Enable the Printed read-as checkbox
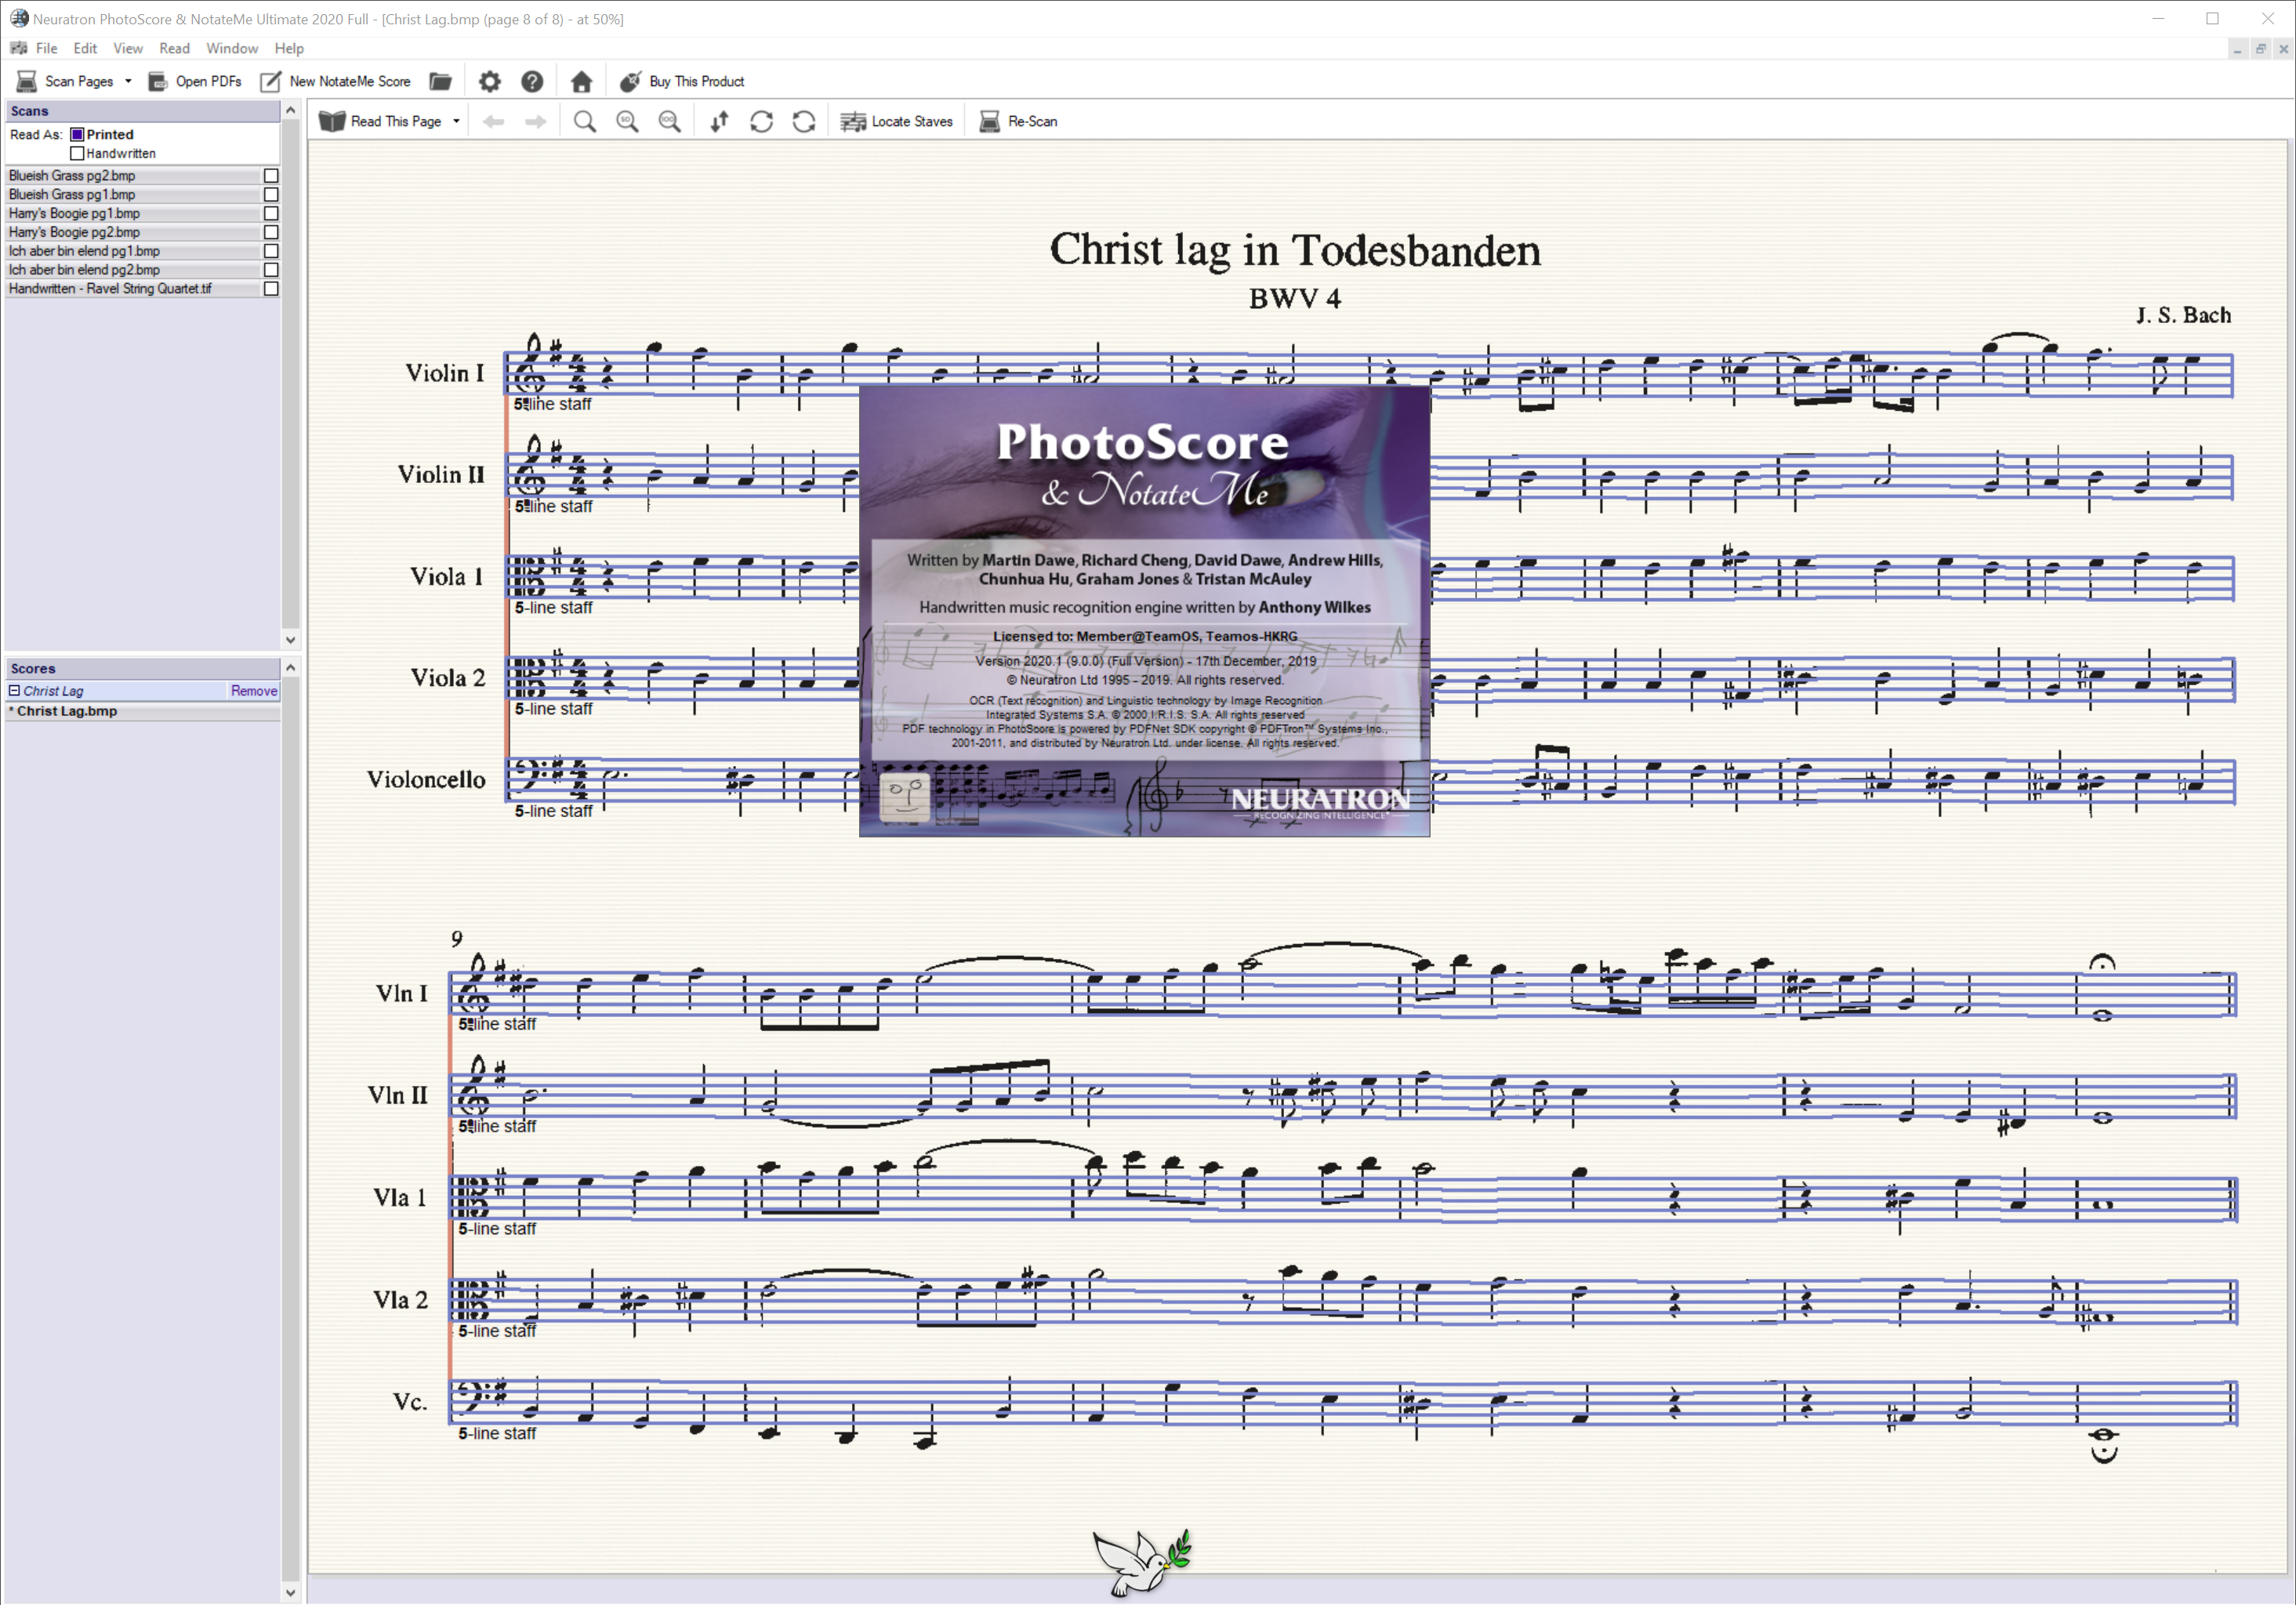The height and width of the screenshot is (1605, 2296). pos(77,134)
